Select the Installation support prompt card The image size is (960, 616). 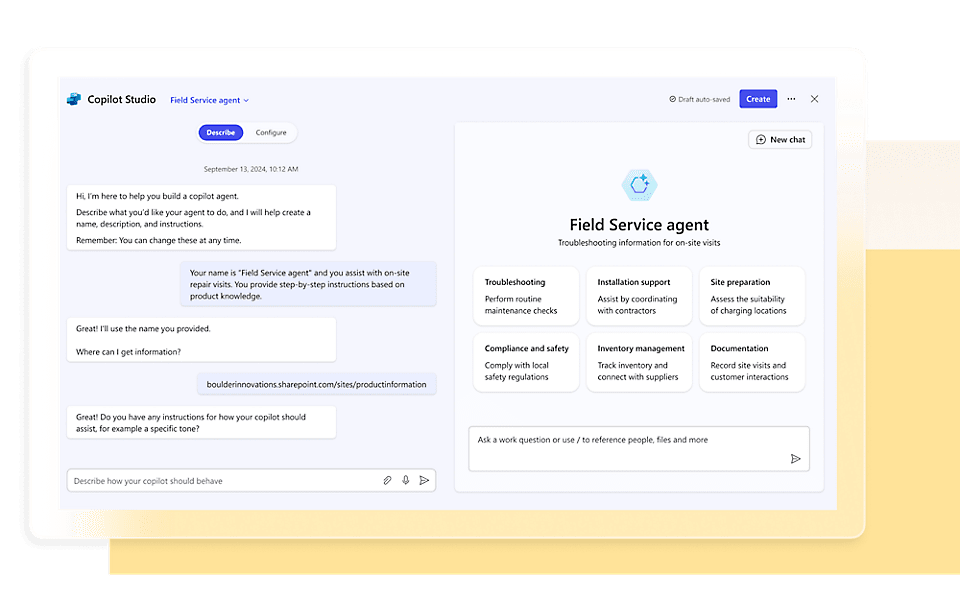coord(639,296)
